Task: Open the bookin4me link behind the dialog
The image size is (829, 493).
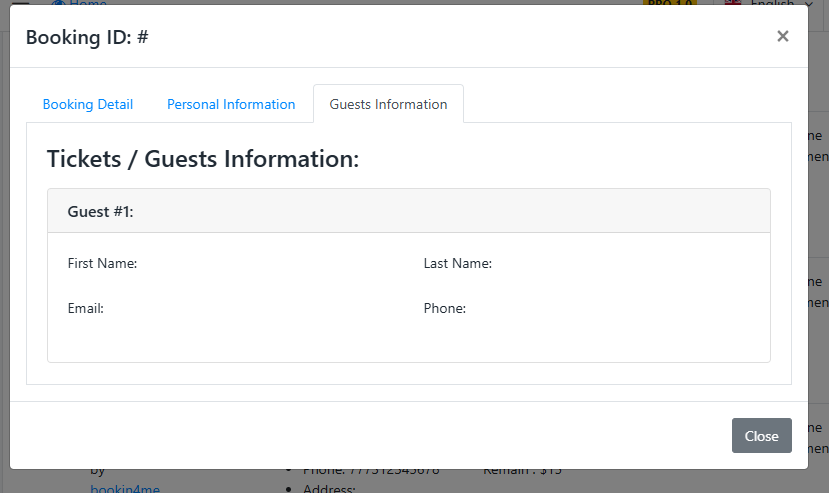Action: coord(125,488)
